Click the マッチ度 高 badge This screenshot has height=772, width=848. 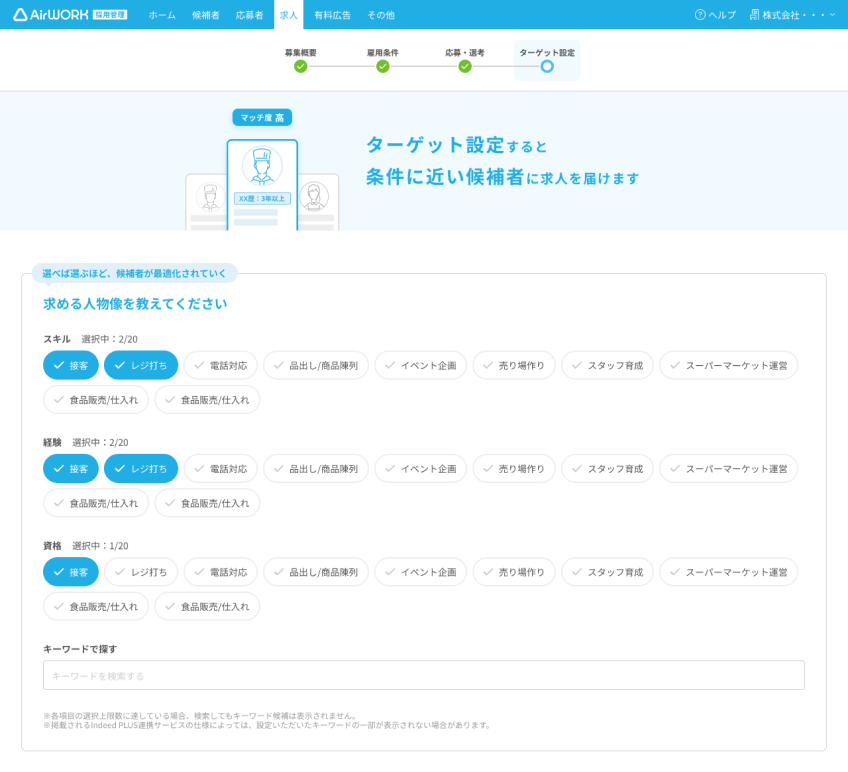coord(262,117)
